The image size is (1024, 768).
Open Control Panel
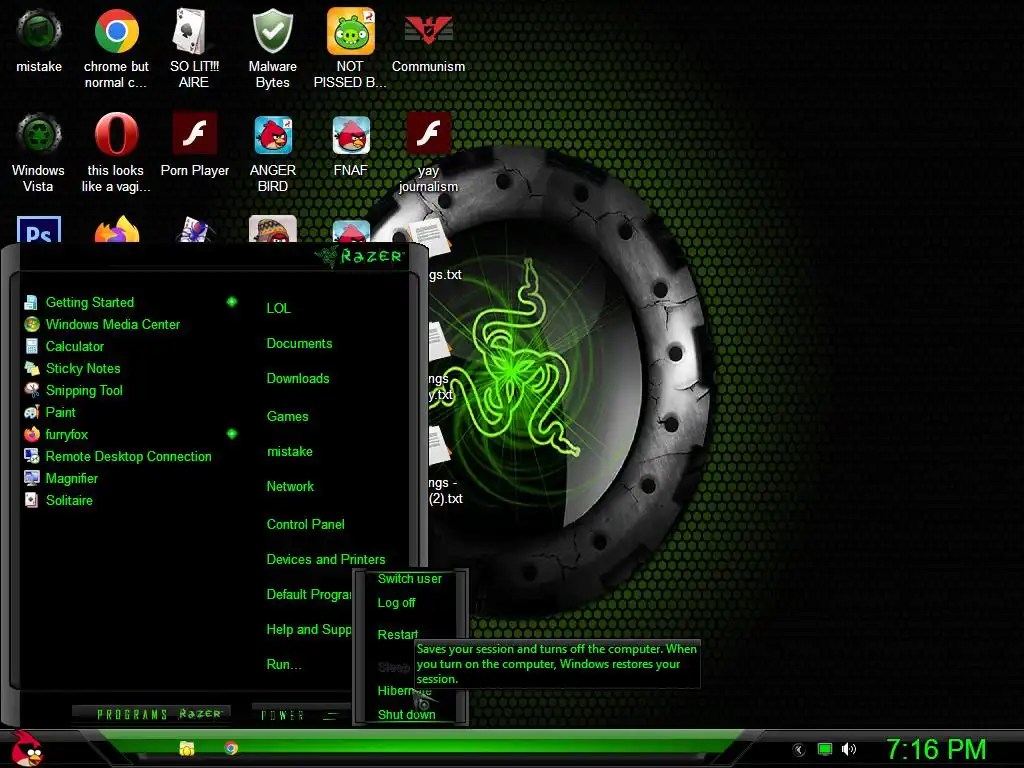point(305,524)
